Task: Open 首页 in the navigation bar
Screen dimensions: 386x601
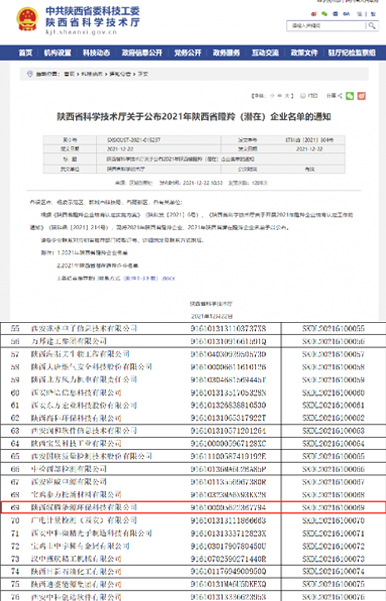Action: coord(26,53)
